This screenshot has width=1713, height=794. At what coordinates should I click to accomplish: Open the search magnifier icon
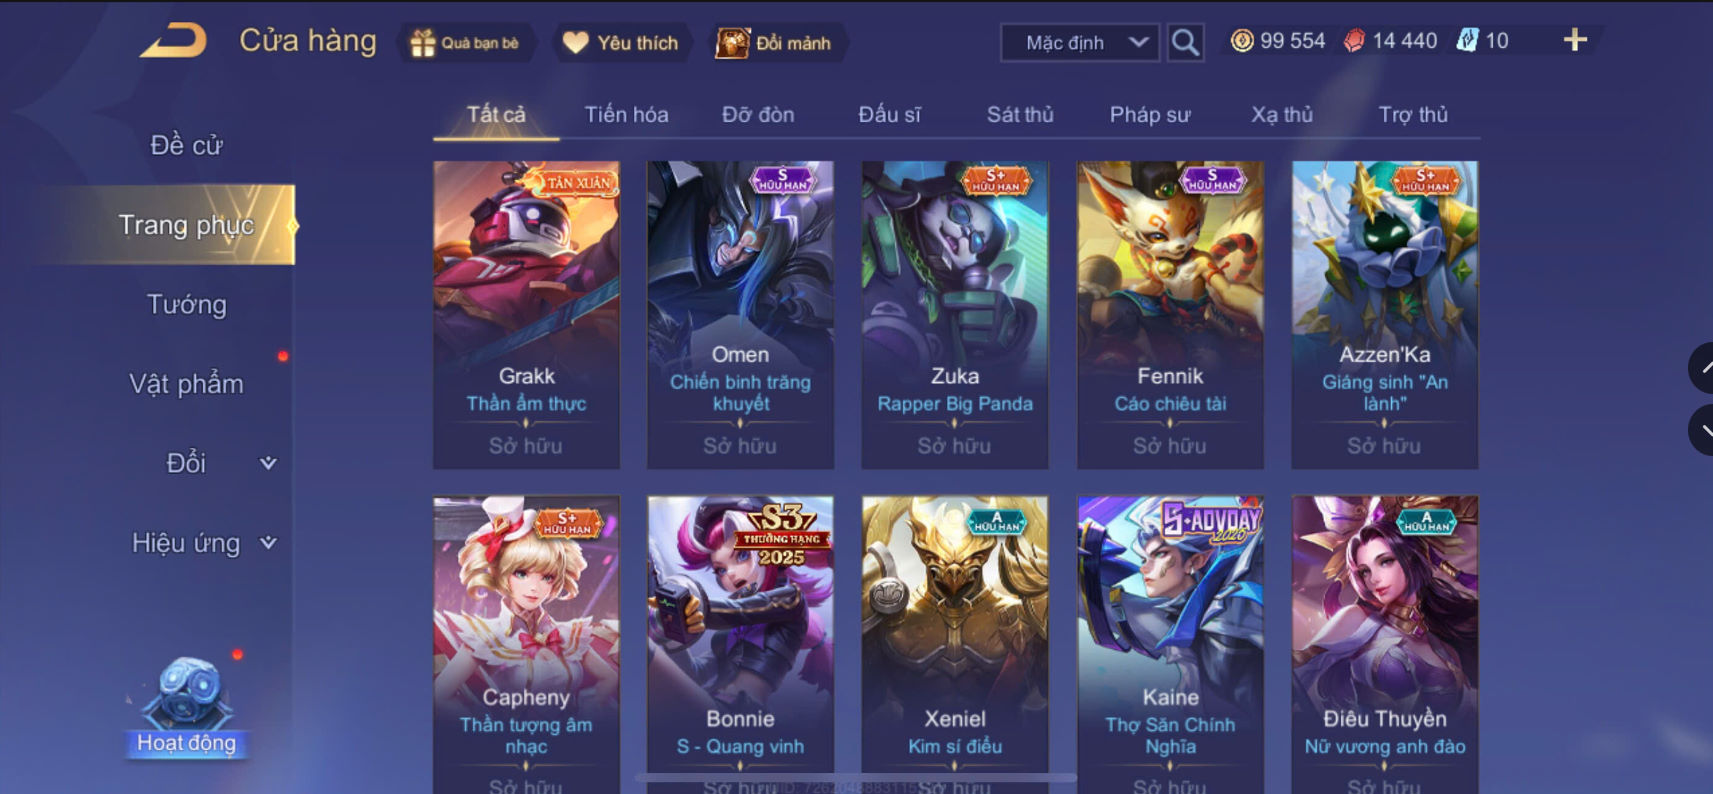click(x=1185, y=43)
